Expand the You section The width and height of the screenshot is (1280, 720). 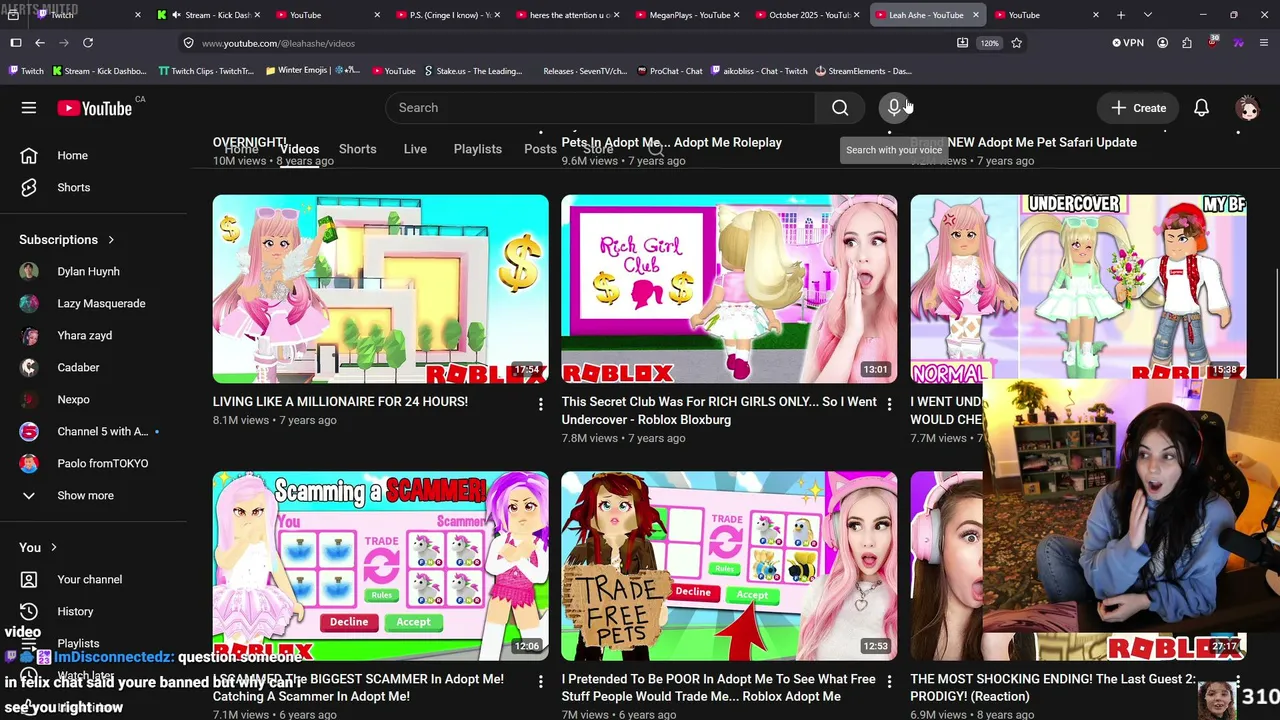[38, 548]
